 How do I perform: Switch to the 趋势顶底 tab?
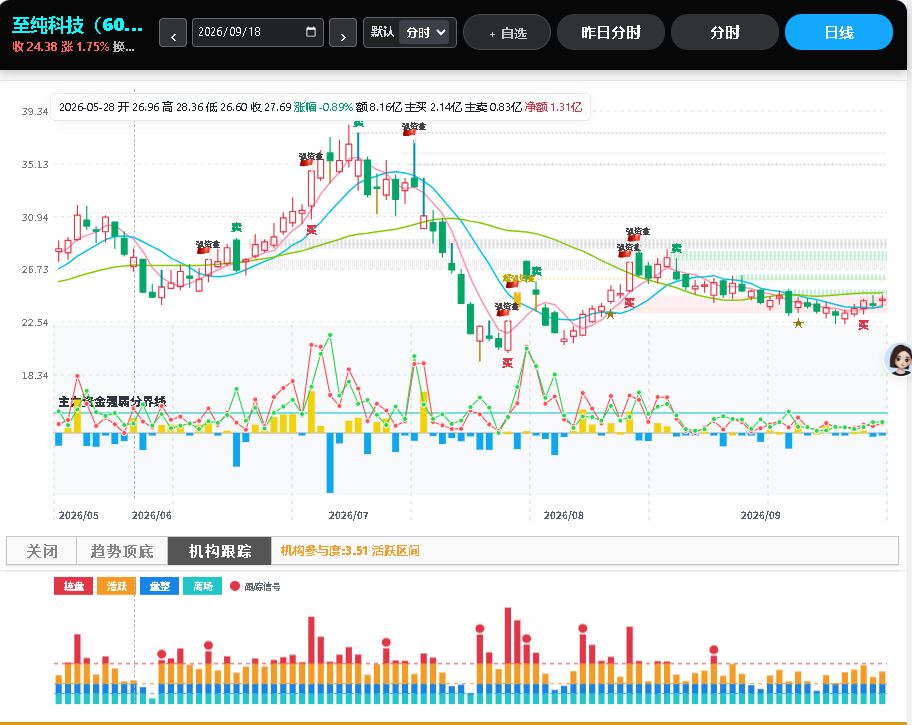(x=122, y=550)
